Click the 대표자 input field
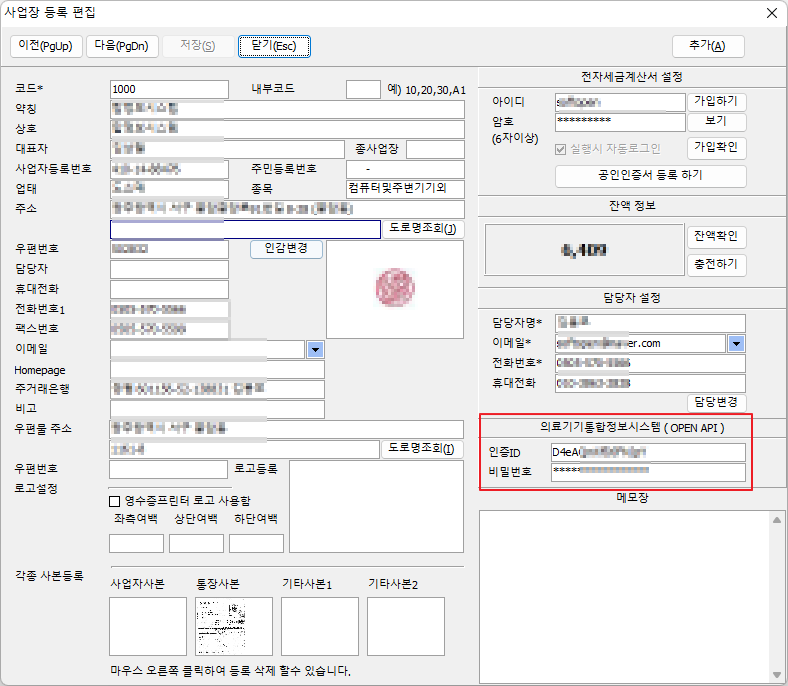 pos(227,150)
